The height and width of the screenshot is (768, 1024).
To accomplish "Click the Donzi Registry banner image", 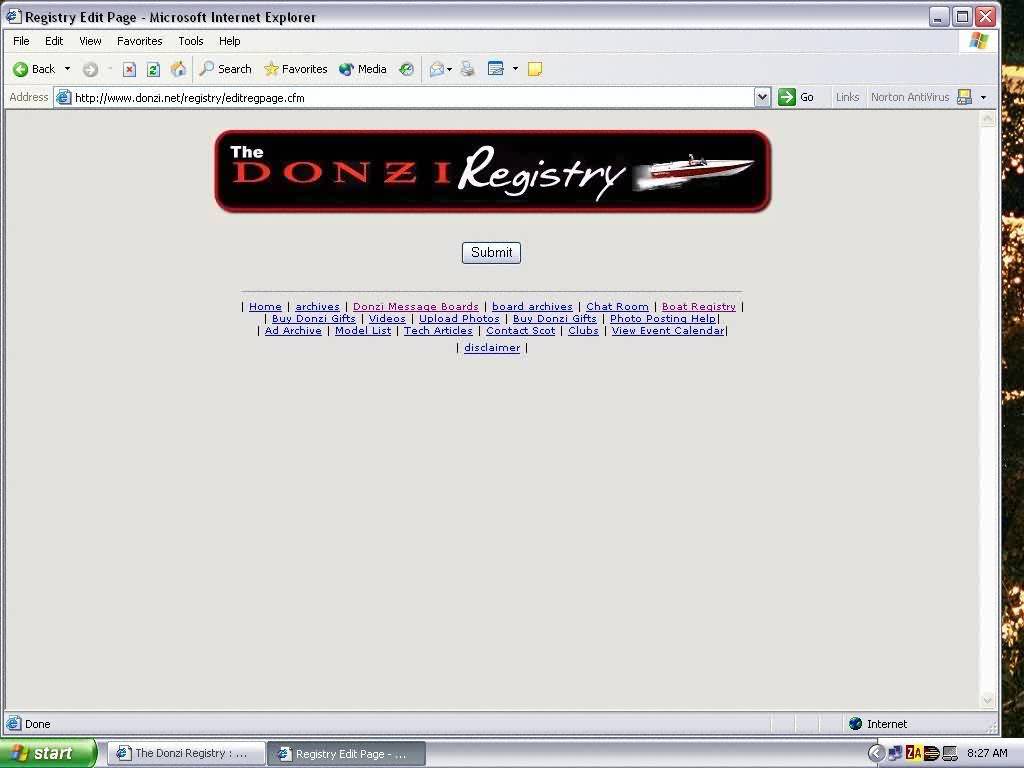I will [x=492, y=171].
